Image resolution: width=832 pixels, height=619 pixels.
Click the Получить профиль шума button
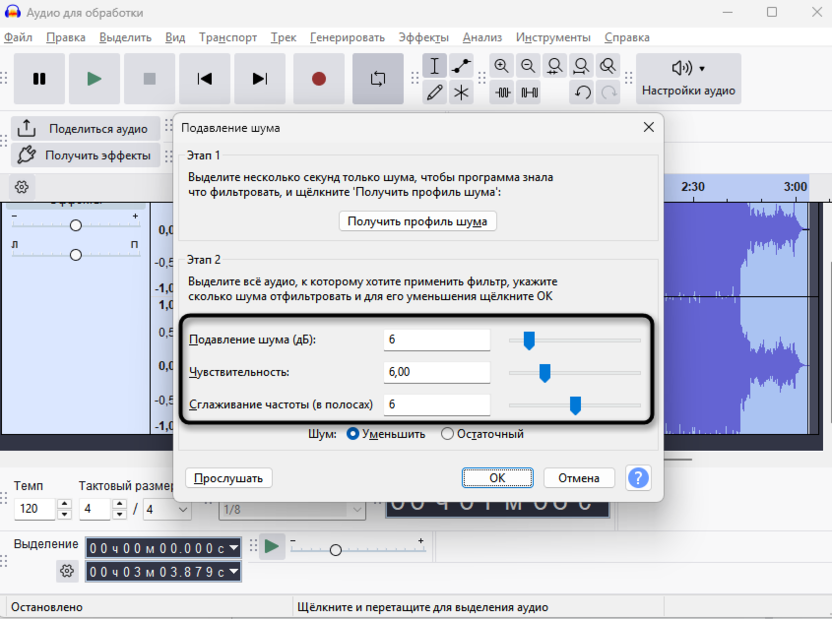(x=418, y=221)
